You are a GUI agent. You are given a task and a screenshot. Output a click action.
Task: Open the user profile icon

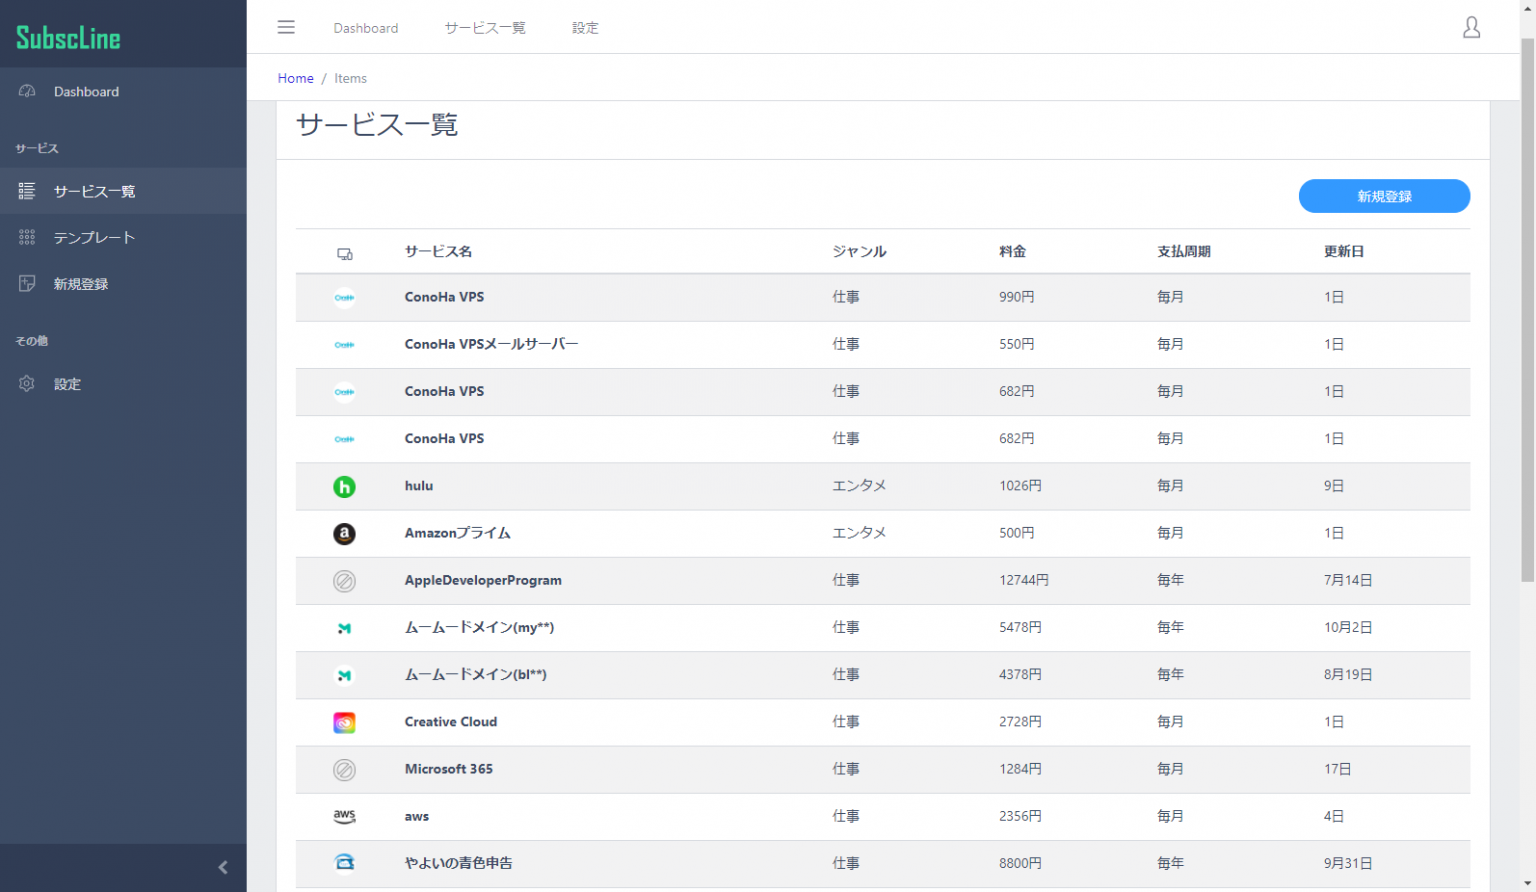[x=1471, y=27]
